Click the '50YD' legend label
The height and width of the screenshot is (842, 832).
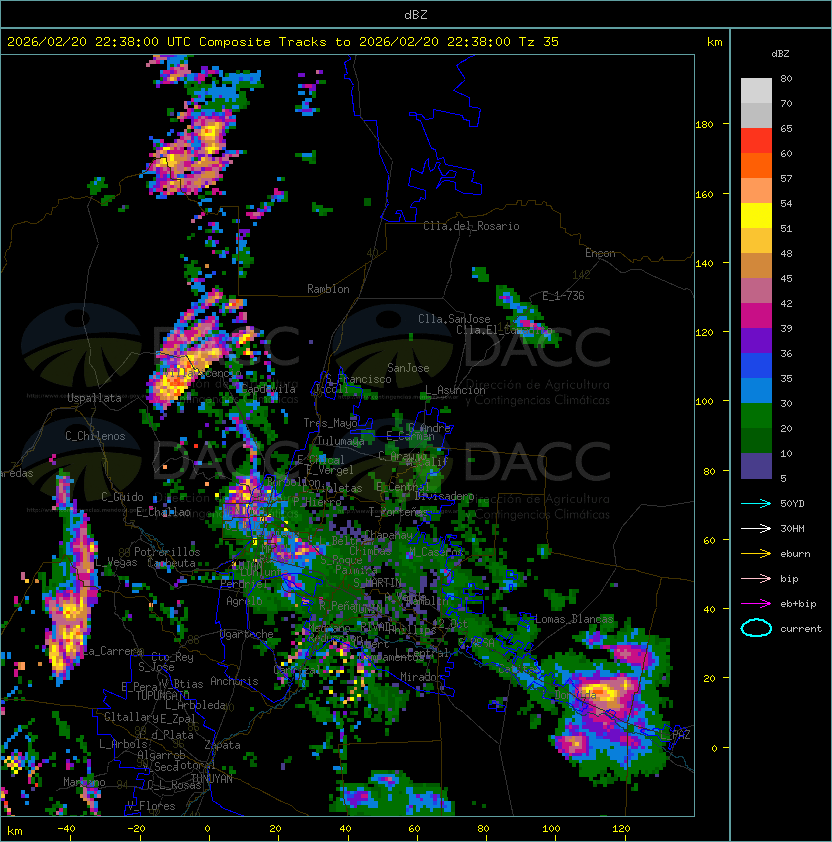coord(792,503)
